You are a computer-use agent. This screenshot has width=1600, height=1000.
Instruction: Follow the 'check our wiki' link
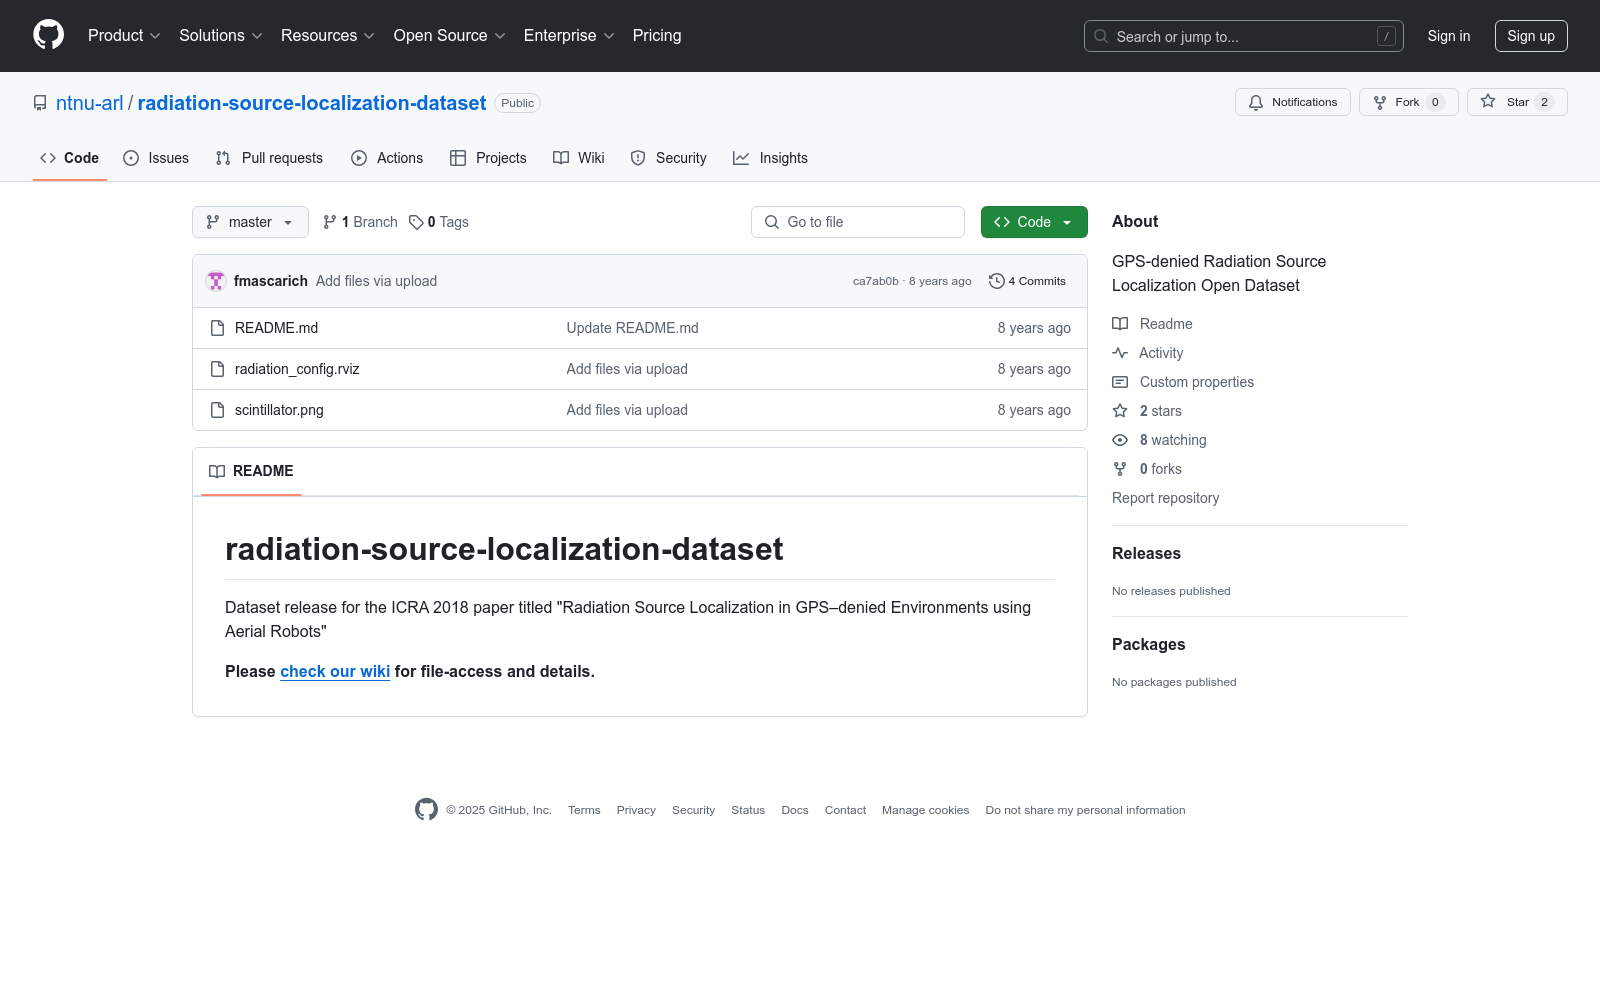point(334,671)
